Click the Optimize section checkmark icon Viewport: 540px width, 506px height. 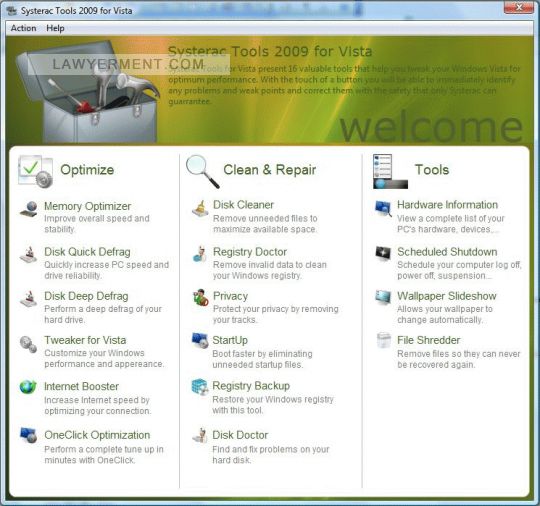click(35, 172)
